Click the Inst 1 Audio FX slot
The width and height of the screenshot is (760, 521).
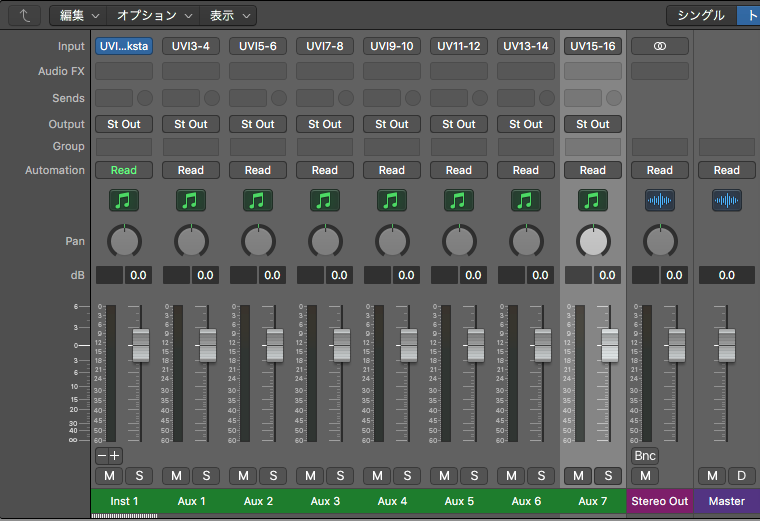coord(124,71)
